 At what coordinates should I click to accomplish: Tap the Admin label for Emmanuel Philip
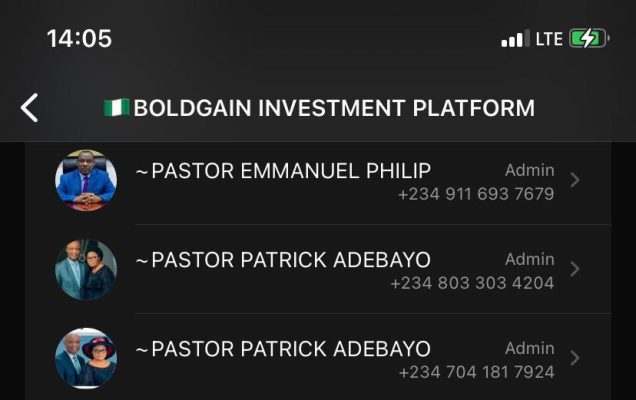click(529, 170)
